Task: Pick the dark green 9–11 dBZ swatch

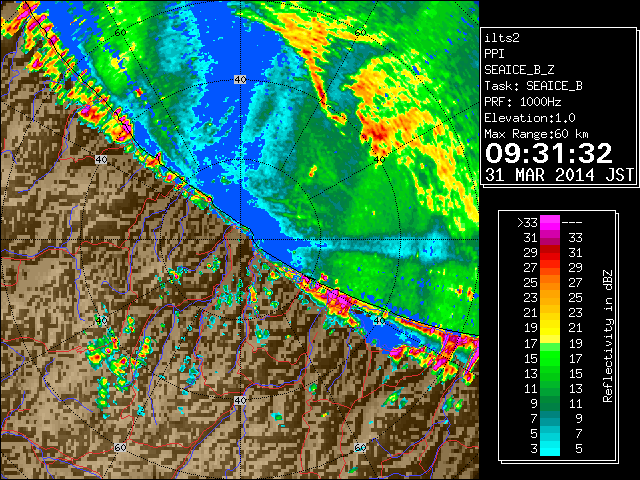Action: [x=550, y=403]
